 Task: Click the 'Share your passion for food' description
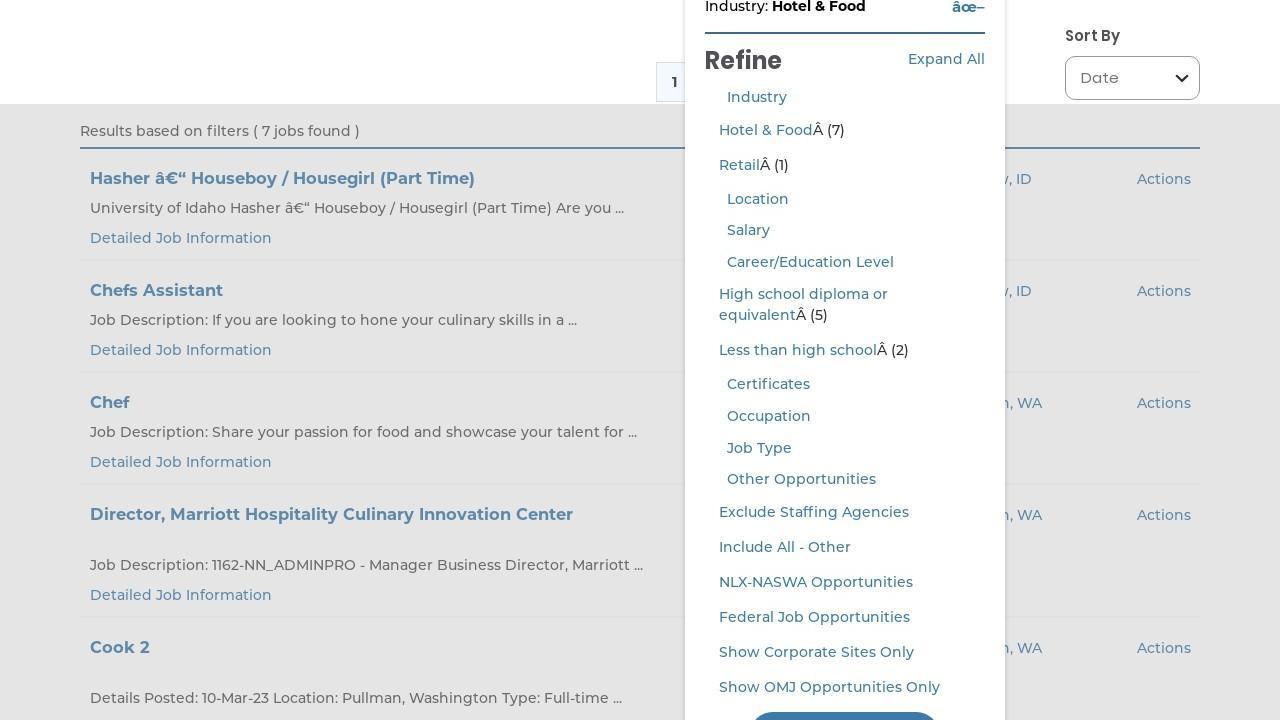pos(363,432)
